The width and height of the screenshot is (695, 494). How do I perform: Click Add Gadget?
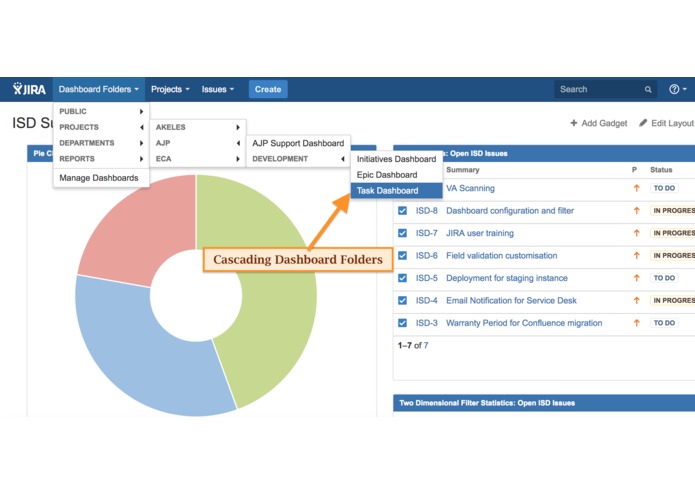pyautogui.click(x=598, y=123)
